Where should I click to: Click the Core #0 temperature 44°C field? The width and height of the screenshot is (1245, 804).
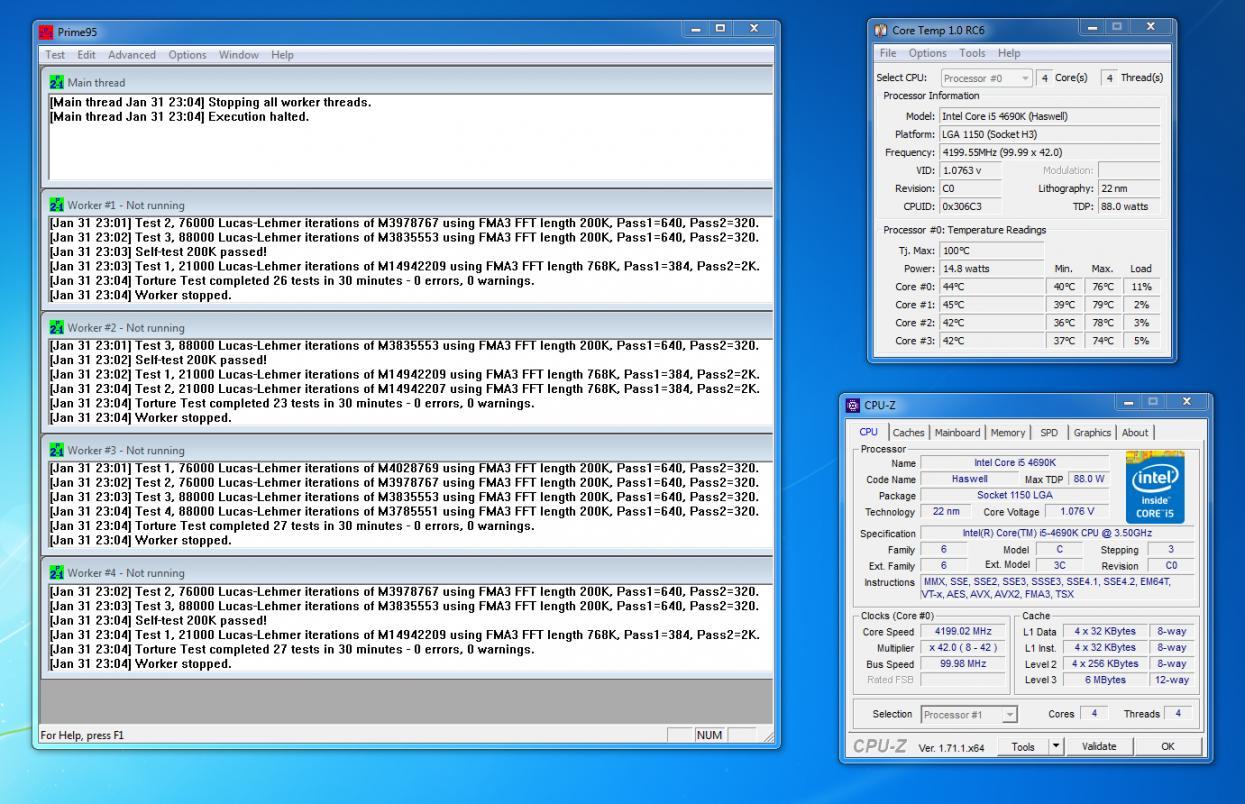click(991, 286)
